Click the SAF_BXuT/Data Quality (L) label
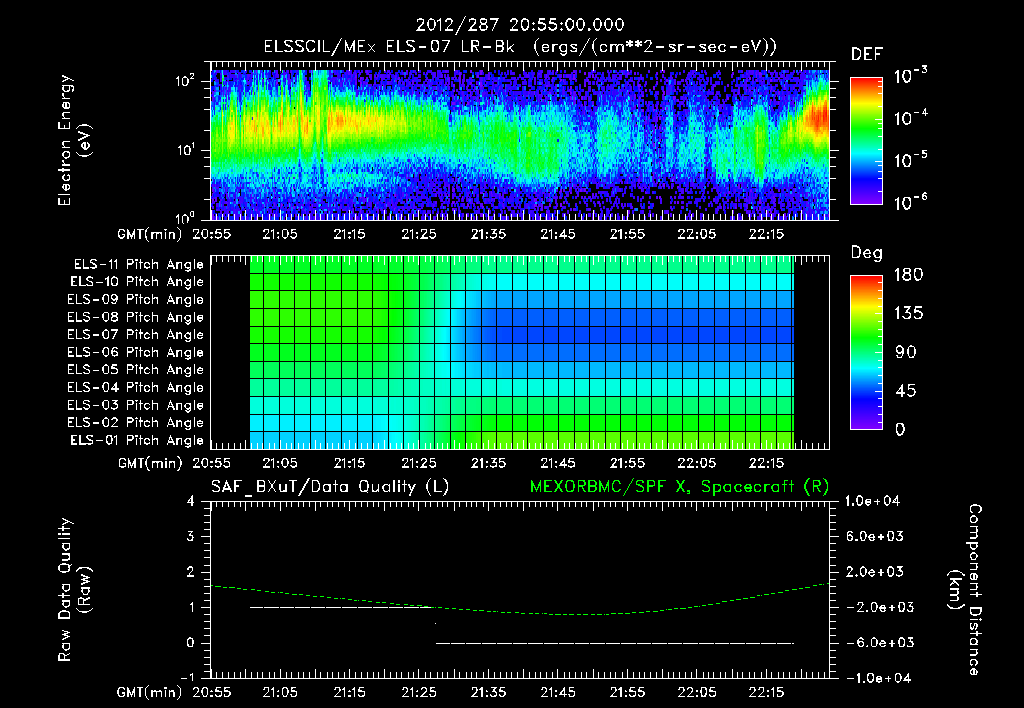The image size is (1024, 708). point(330,487)
